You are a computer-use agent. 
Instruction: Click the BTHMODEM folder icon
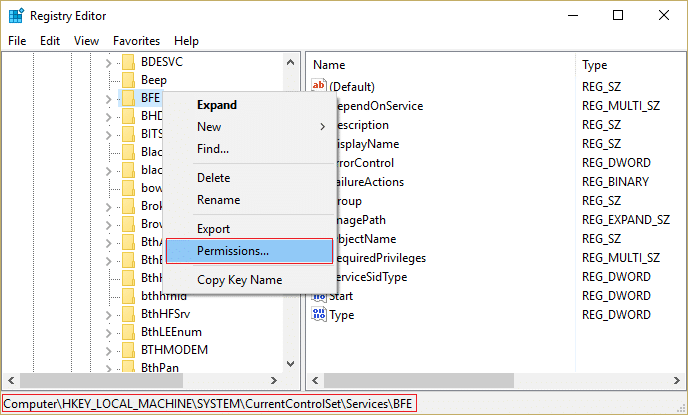point(127,350)
